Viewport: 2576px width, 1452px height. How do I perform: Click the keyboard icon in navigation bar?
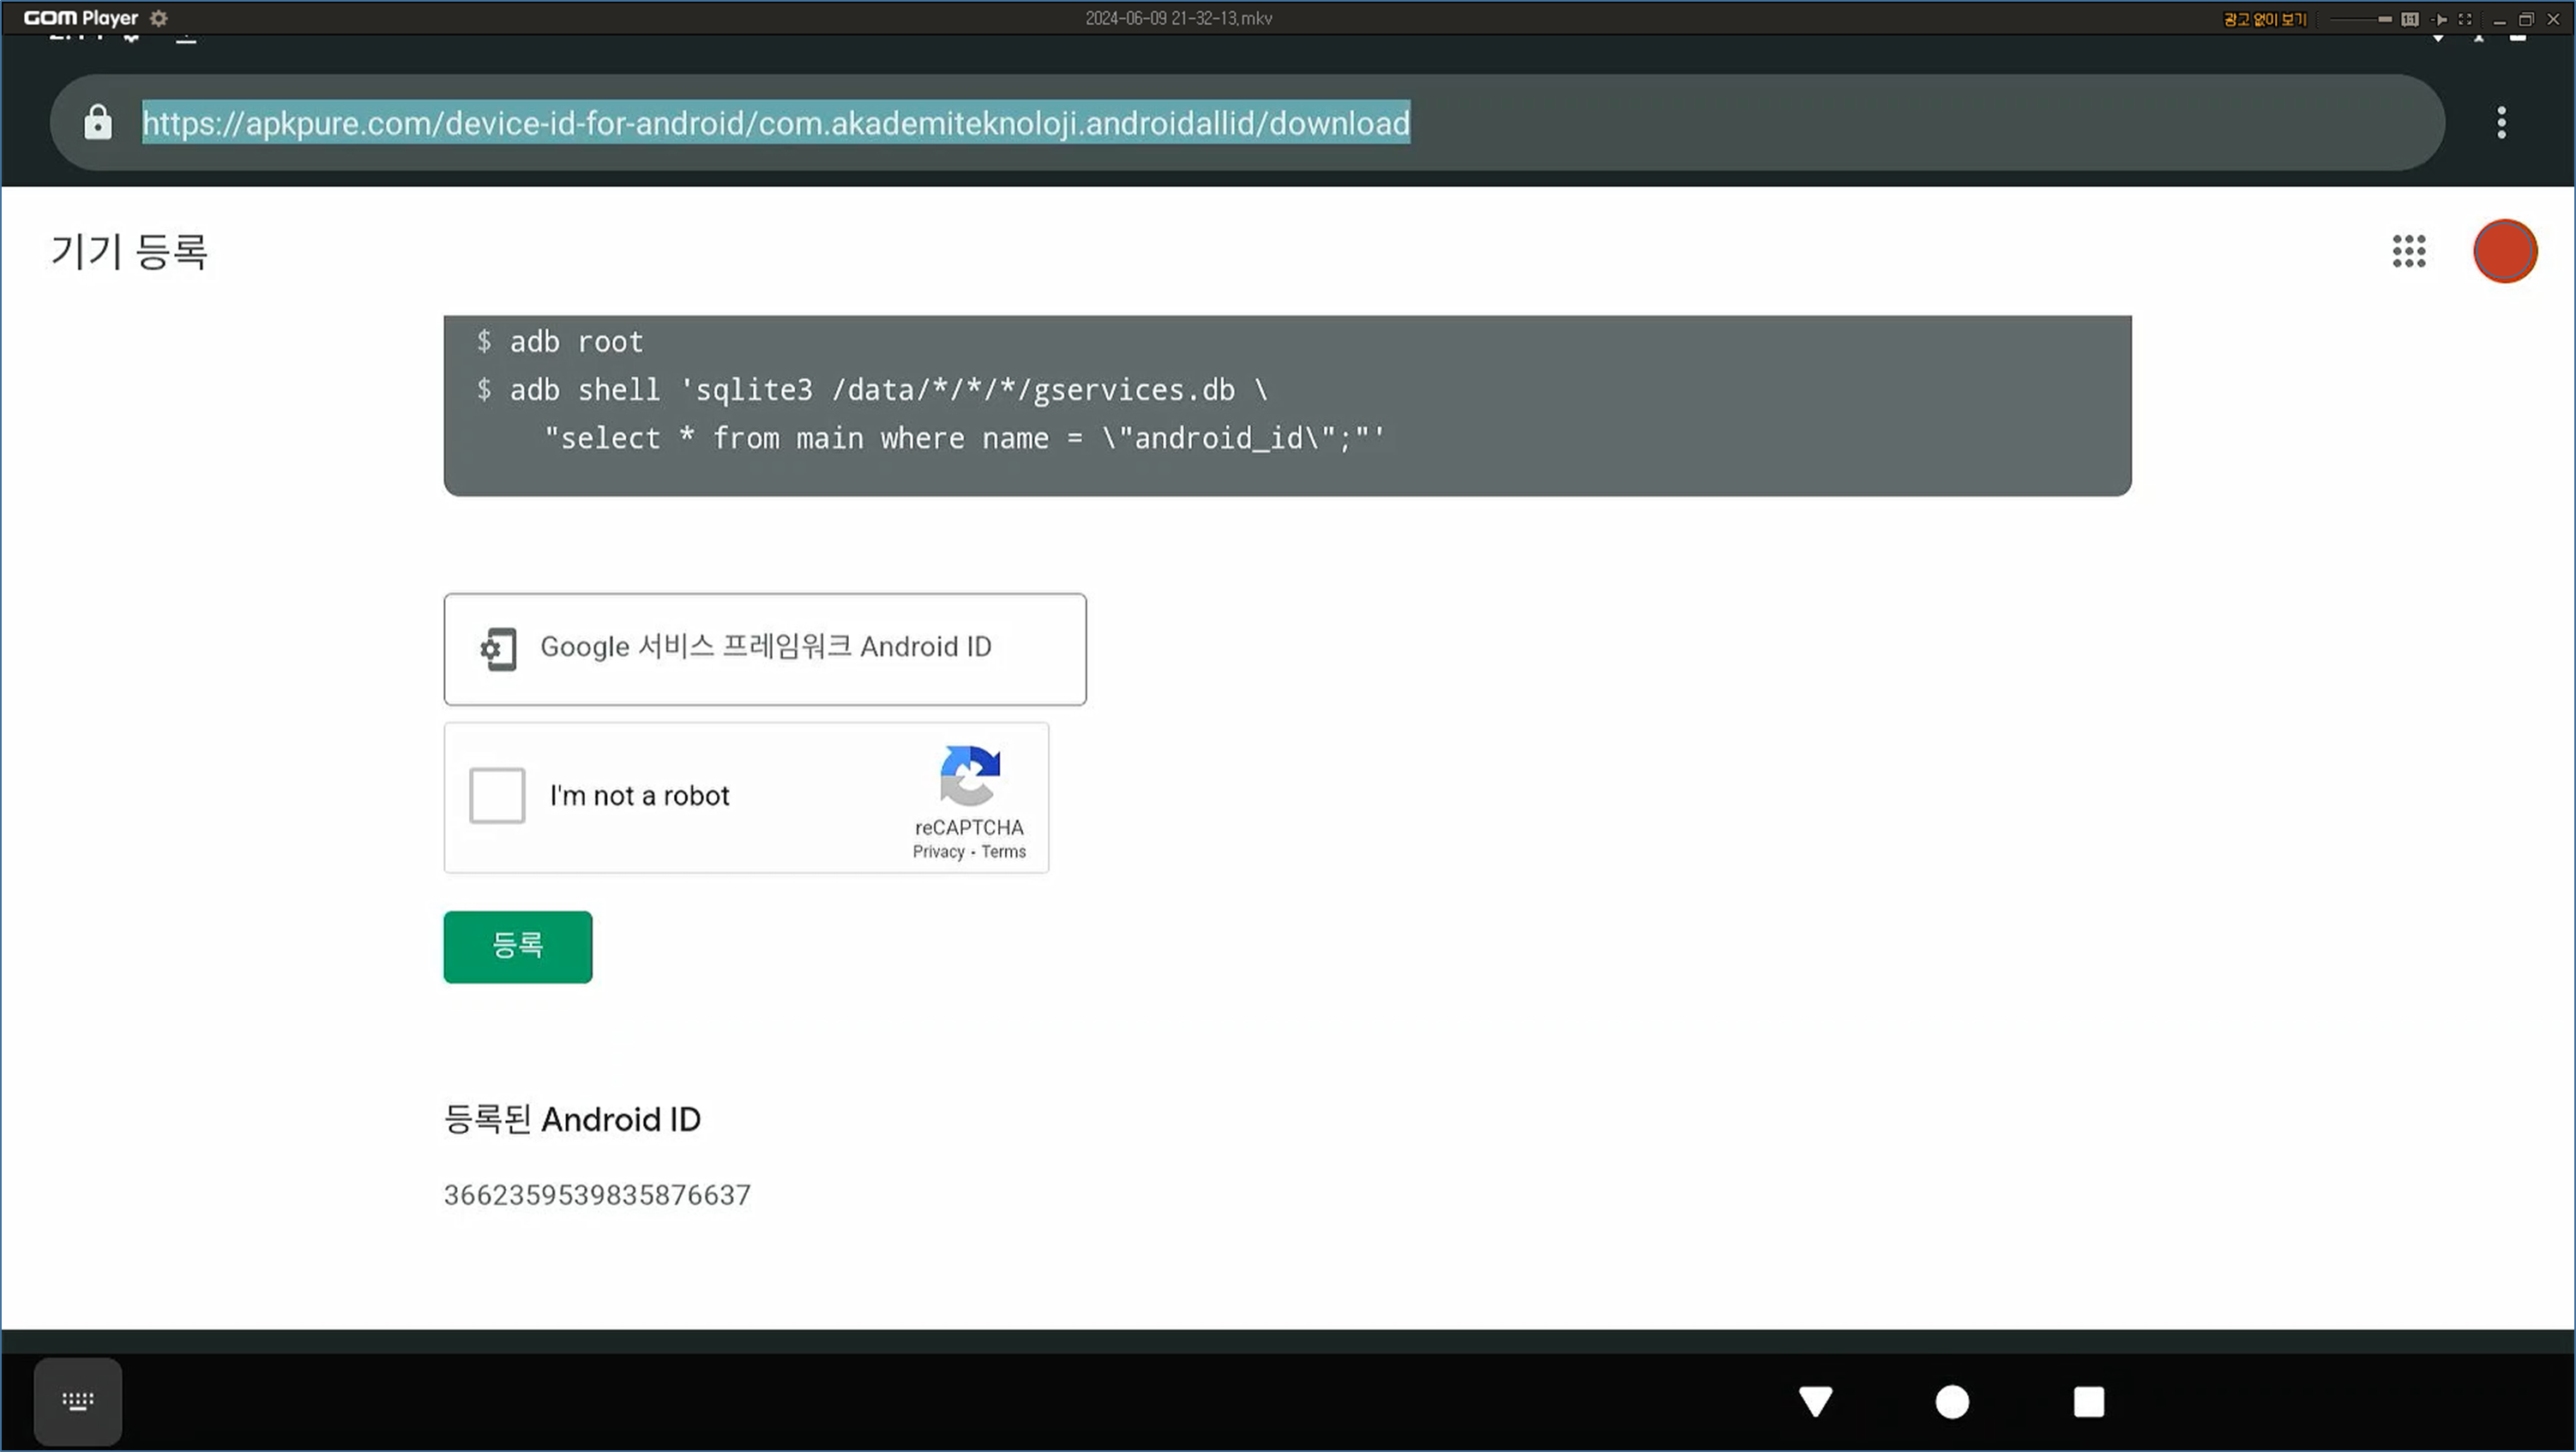point(78,1401)
